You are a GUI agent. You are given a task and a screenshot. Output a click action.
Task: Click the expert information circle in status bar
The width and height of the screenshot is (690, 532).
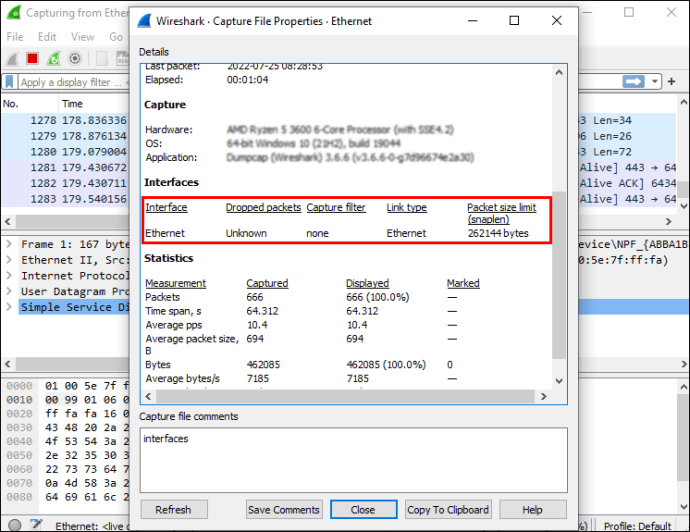click(x=15, y=525)
